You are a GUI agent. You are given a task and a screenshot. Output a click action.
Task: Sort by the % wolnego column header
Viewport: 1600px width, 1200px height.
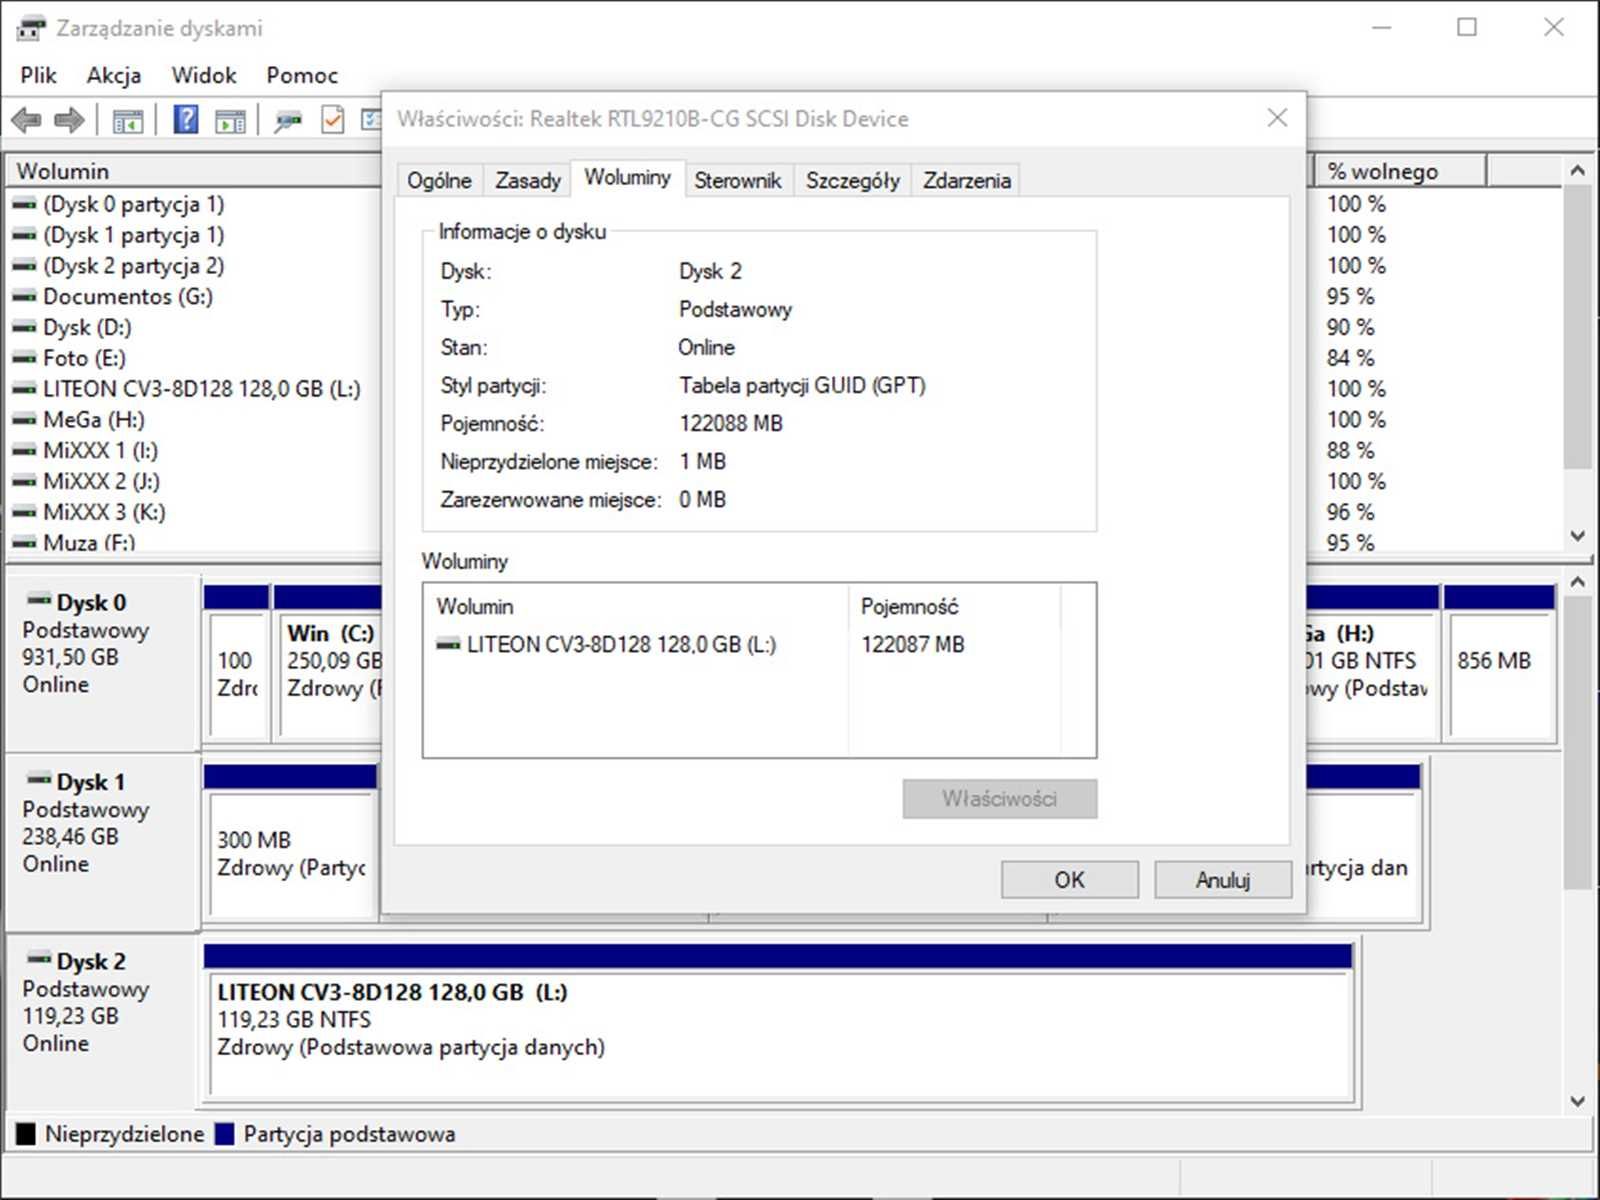pos(1399,171)
